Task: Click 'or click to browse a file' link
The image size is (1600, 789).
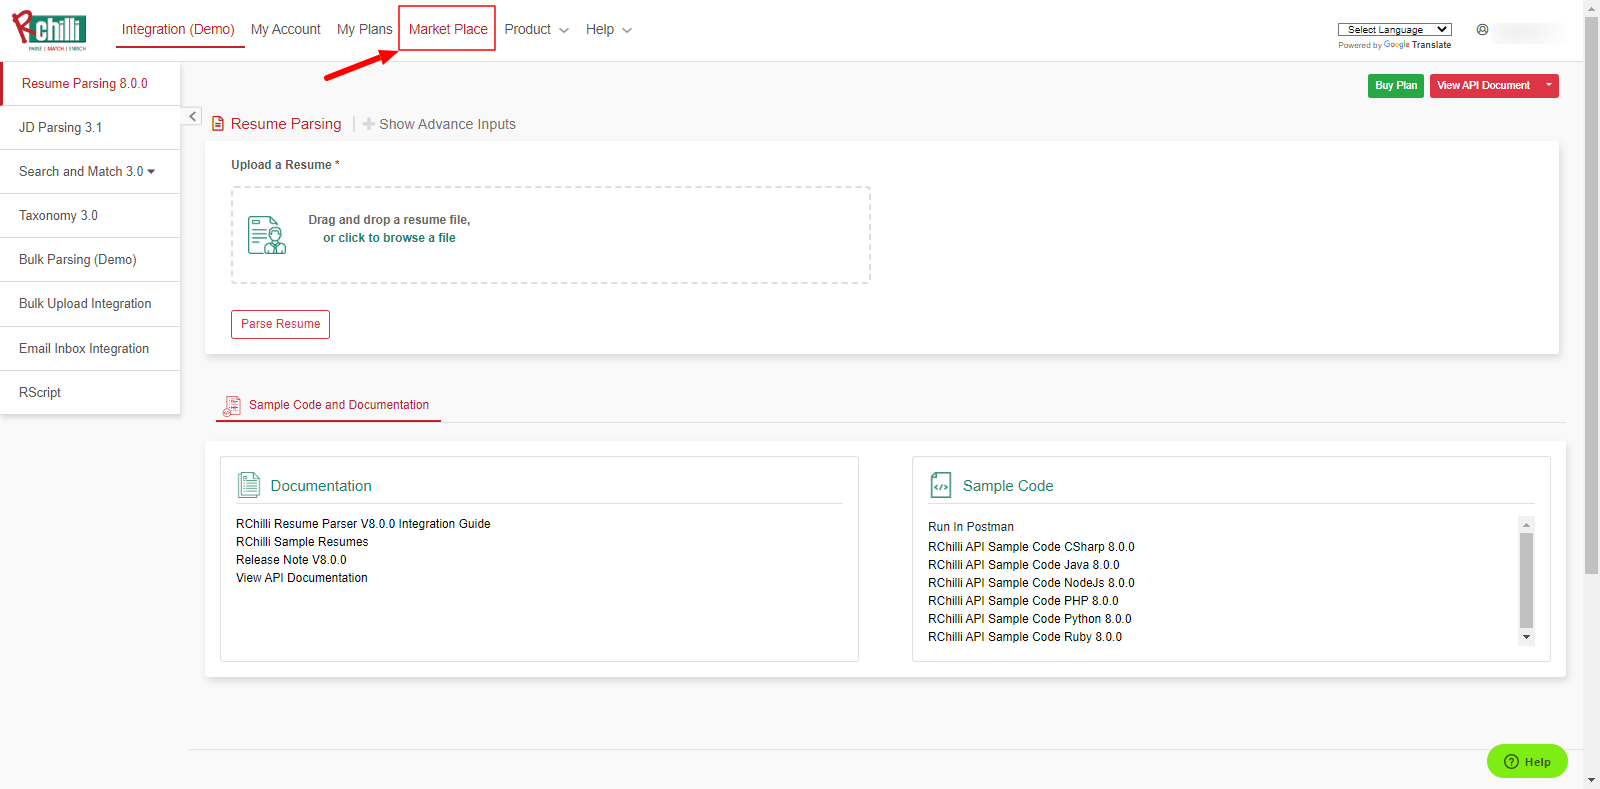Action: click(x=389, y=238)
